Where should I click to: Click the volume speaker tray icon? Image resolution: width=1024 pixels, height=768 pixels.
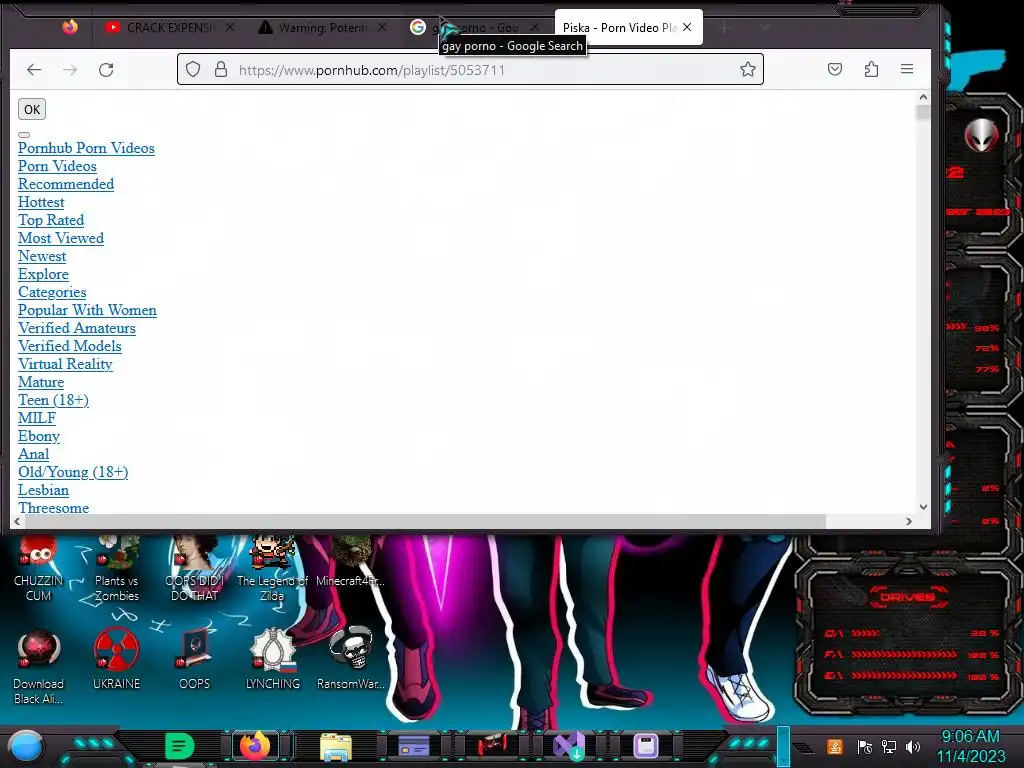point(913,746)
